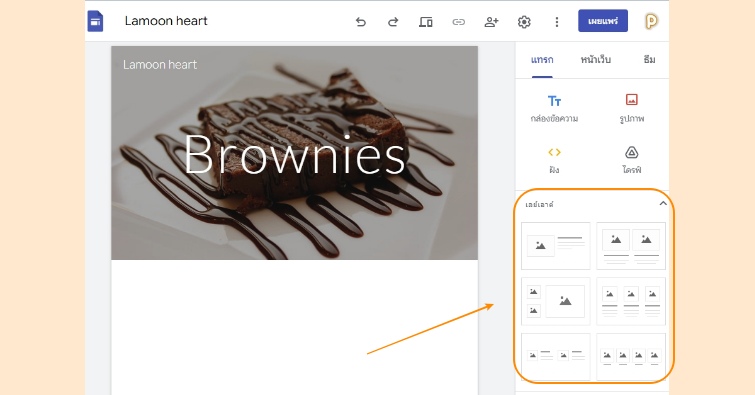The height and width of the screenshot is (395, 755).
Task: Insert embed code (ฝัง)
Action: [554, 160]
